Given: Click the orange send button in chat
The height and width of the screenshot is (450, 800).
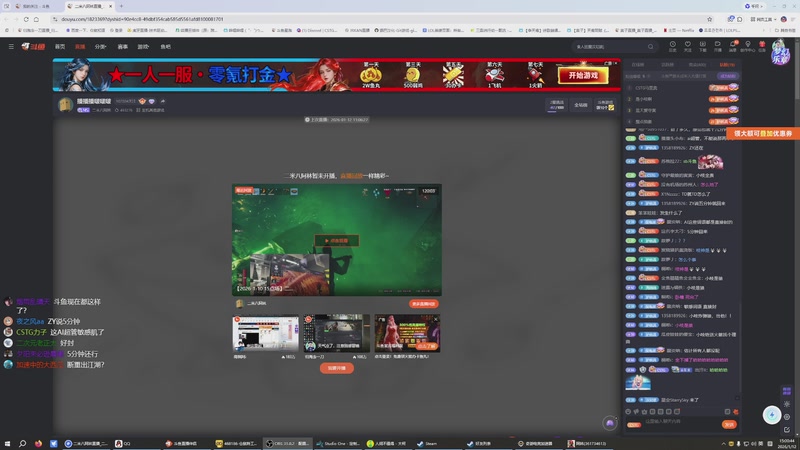Looking at the screenshot, I should click(729, 424).
